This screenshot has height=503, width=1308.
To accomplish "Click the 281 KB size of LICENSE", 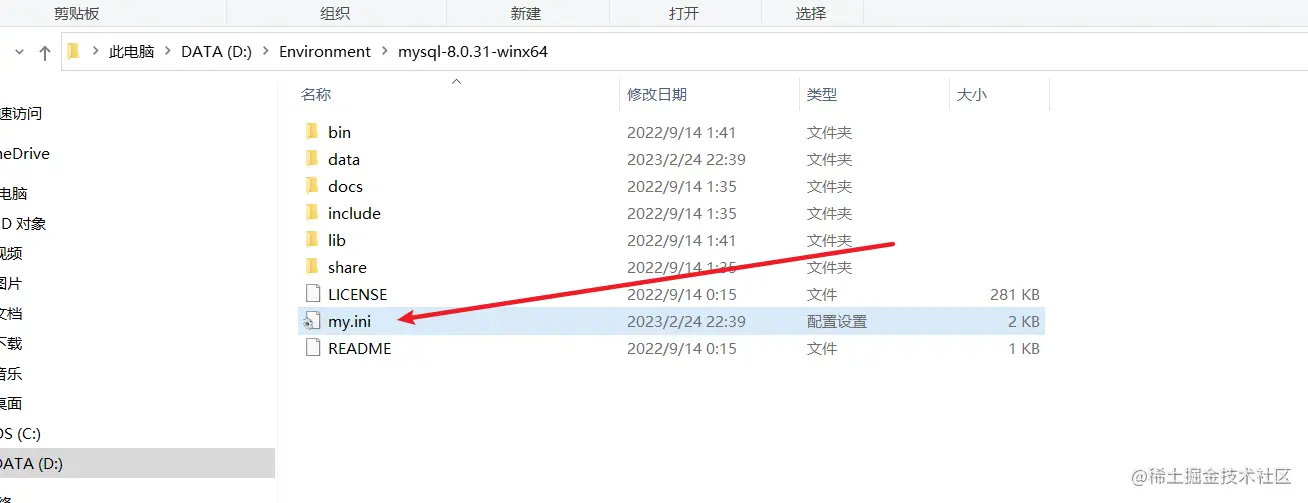I will click(x=1014, y=294).
